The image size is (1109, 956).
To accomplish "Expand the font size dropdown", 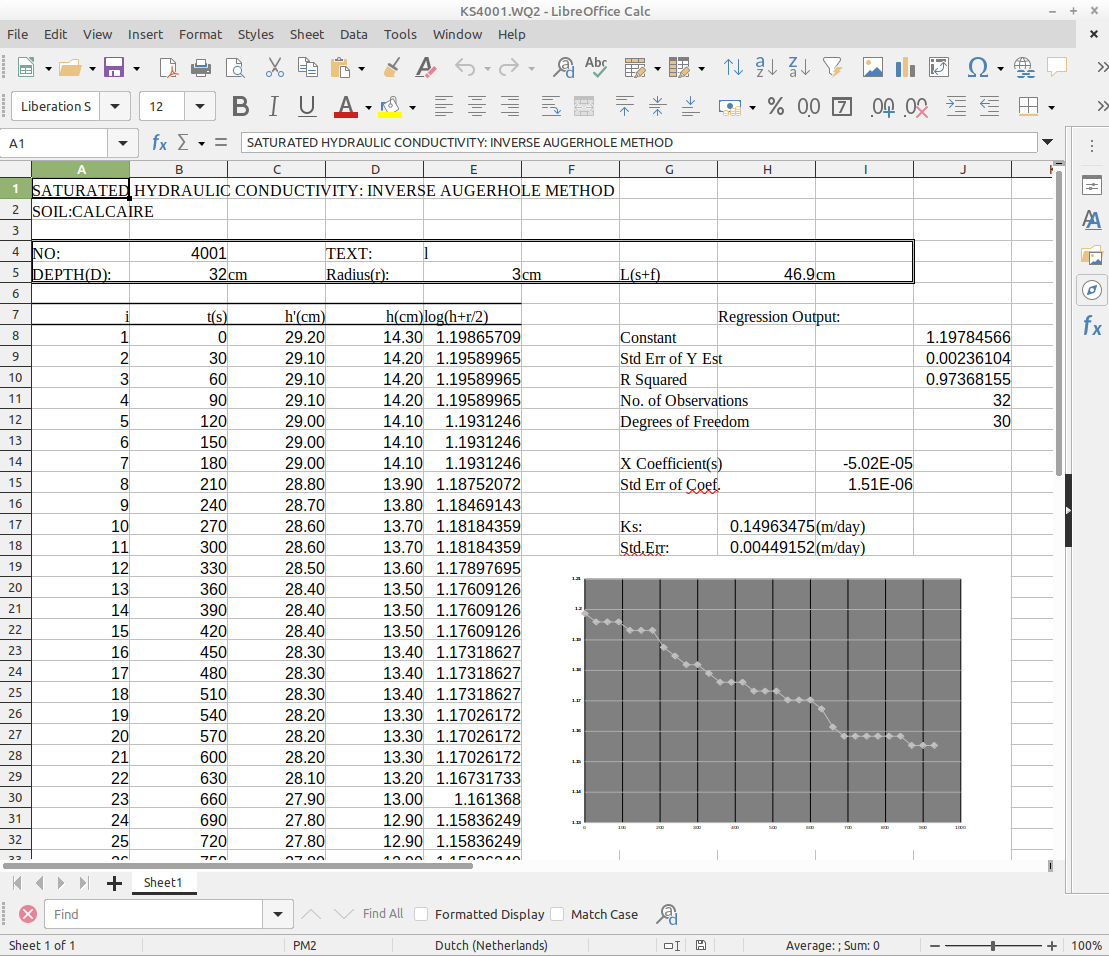I will [200, 107].
